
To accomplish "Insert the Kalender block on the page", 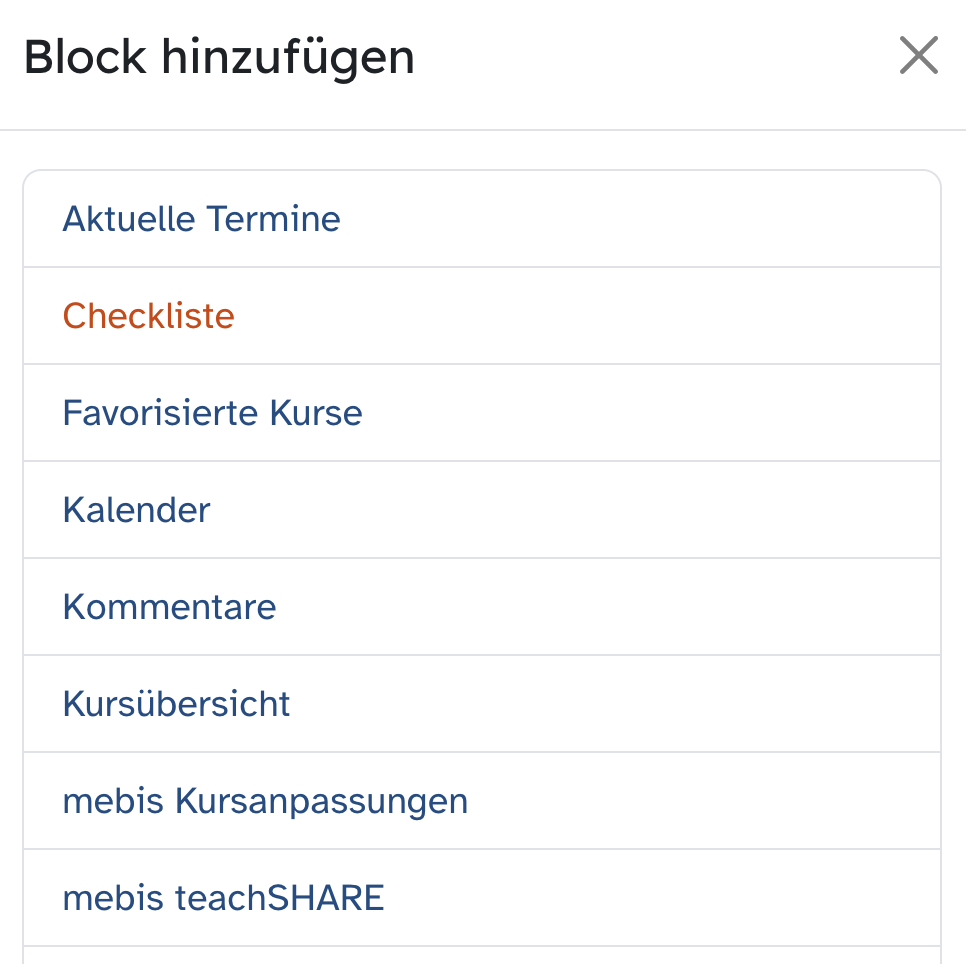I will coord(136,510).
